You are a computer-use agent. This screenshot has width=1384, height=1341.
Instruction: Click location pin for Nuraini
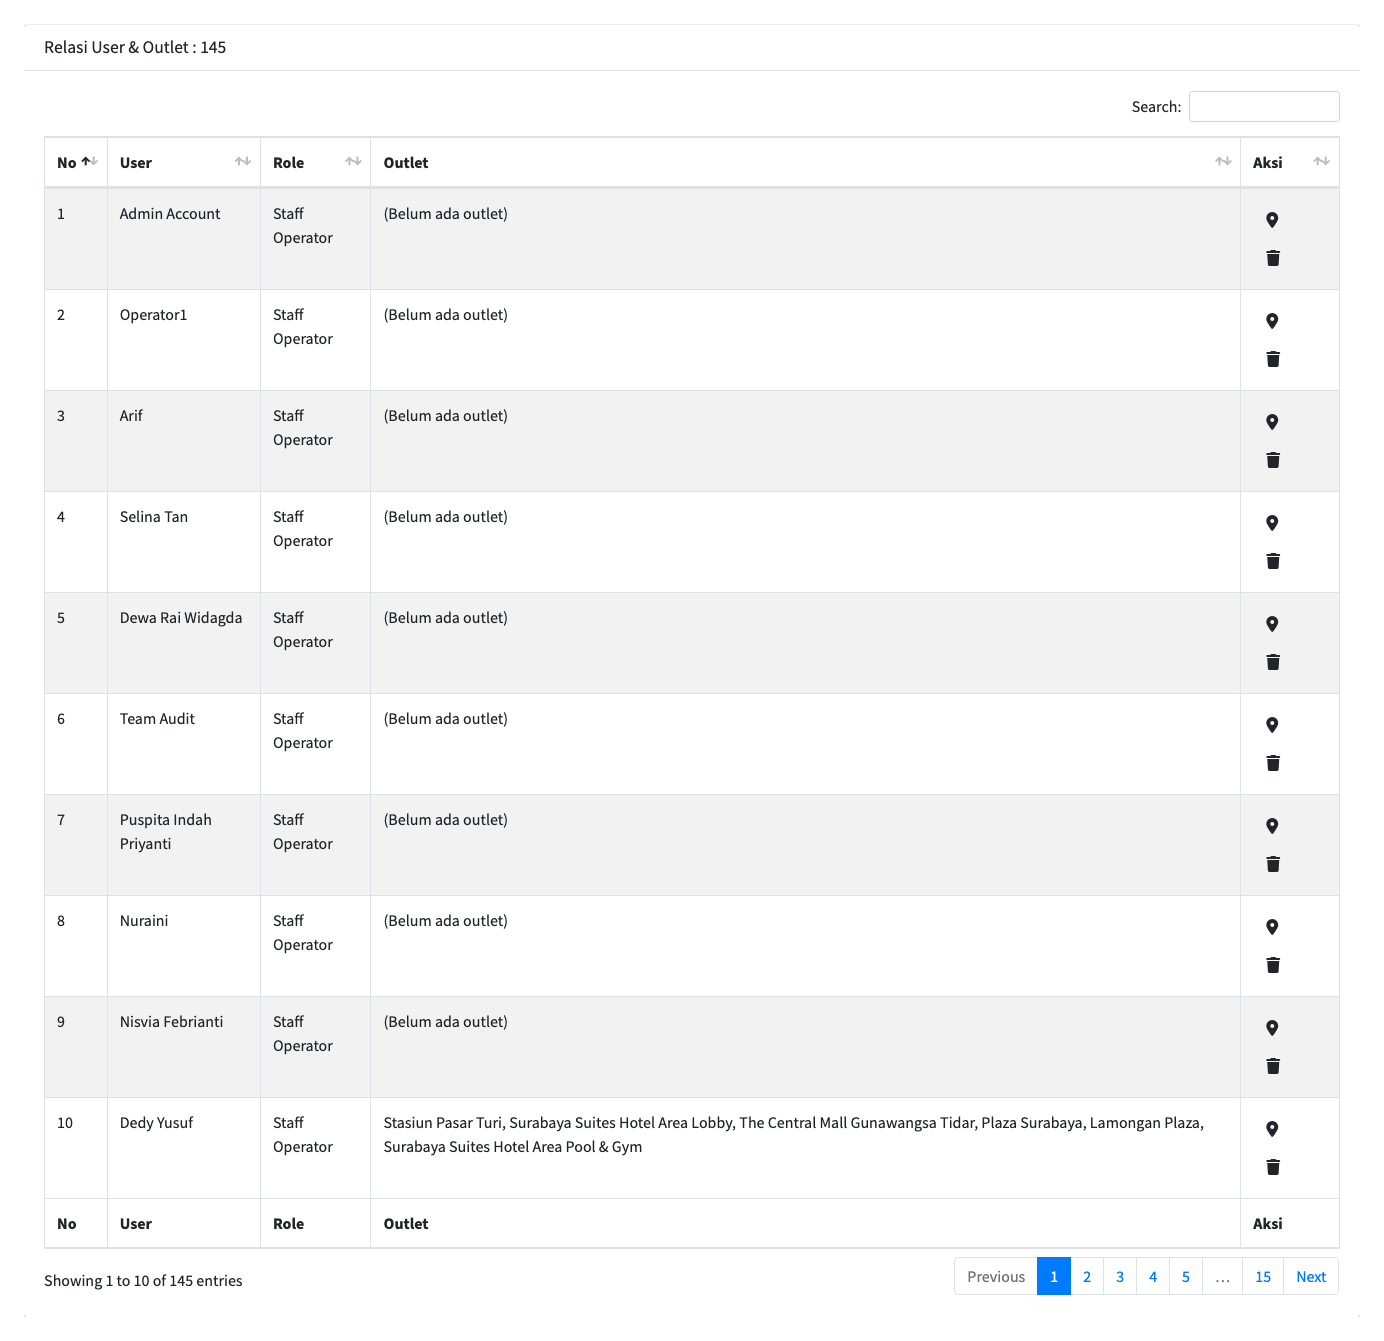click(1272, 927)
